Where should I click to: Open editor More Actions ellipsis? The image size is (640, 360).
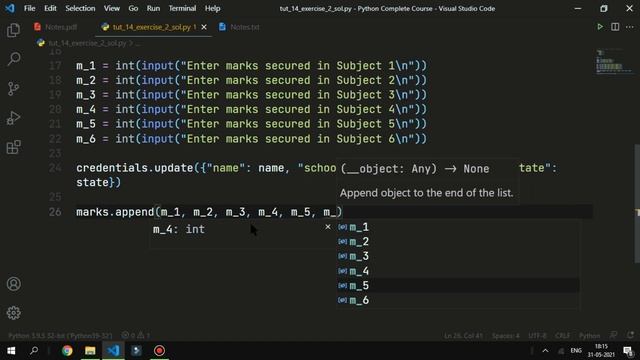(630, 27)
